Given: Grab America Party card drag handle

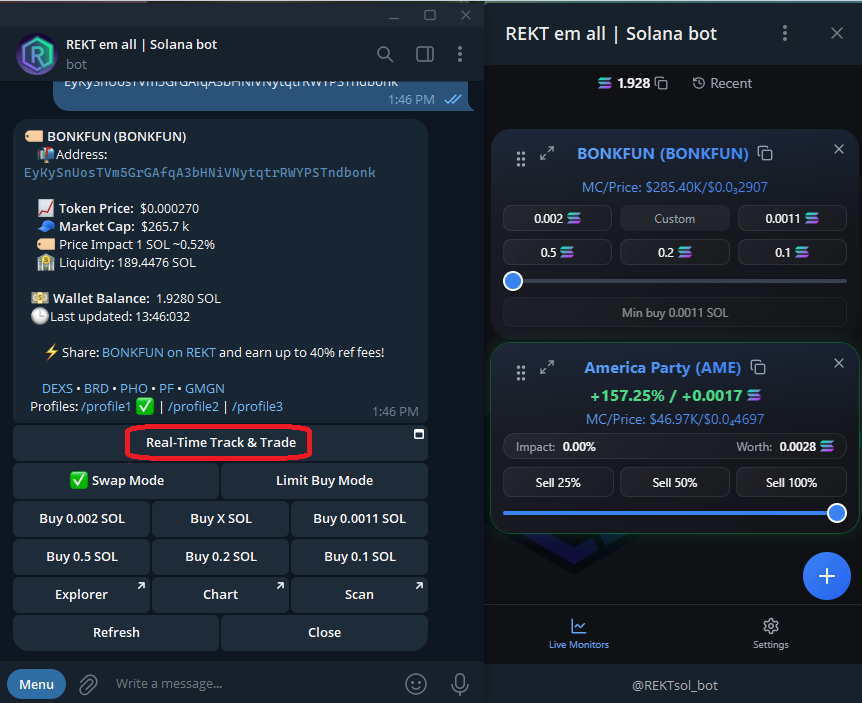Looking at the screenshot, I should [x=521, y=373].
